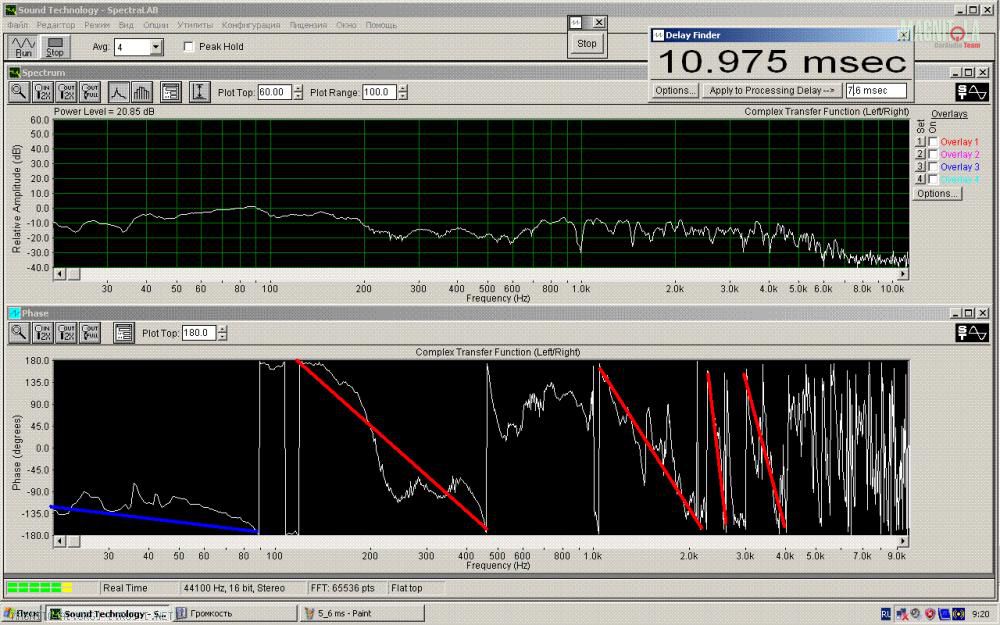Click the Spectrum scrollbar thumb

[73, 274]
